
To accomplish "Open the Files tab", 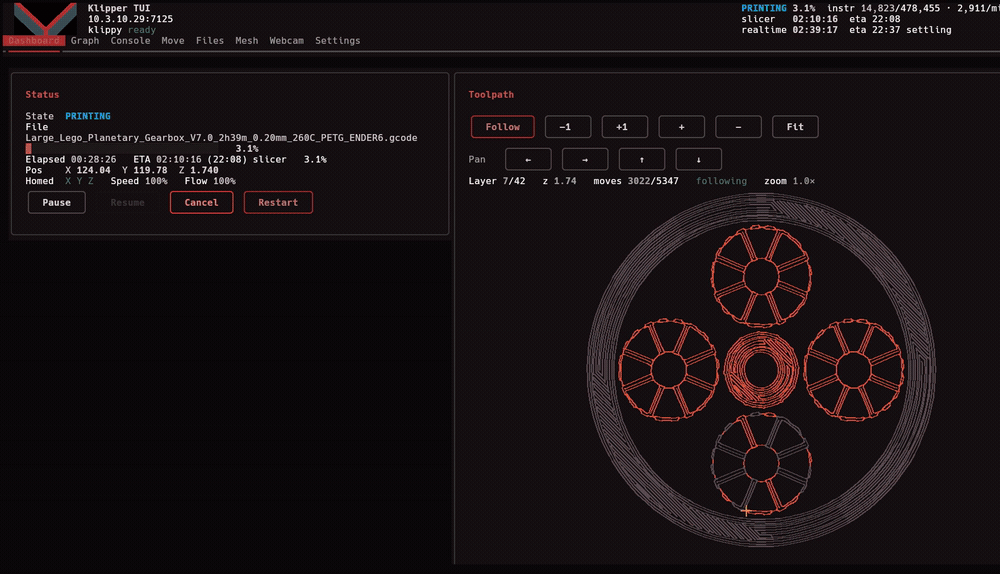I will (x=210, y=41).
